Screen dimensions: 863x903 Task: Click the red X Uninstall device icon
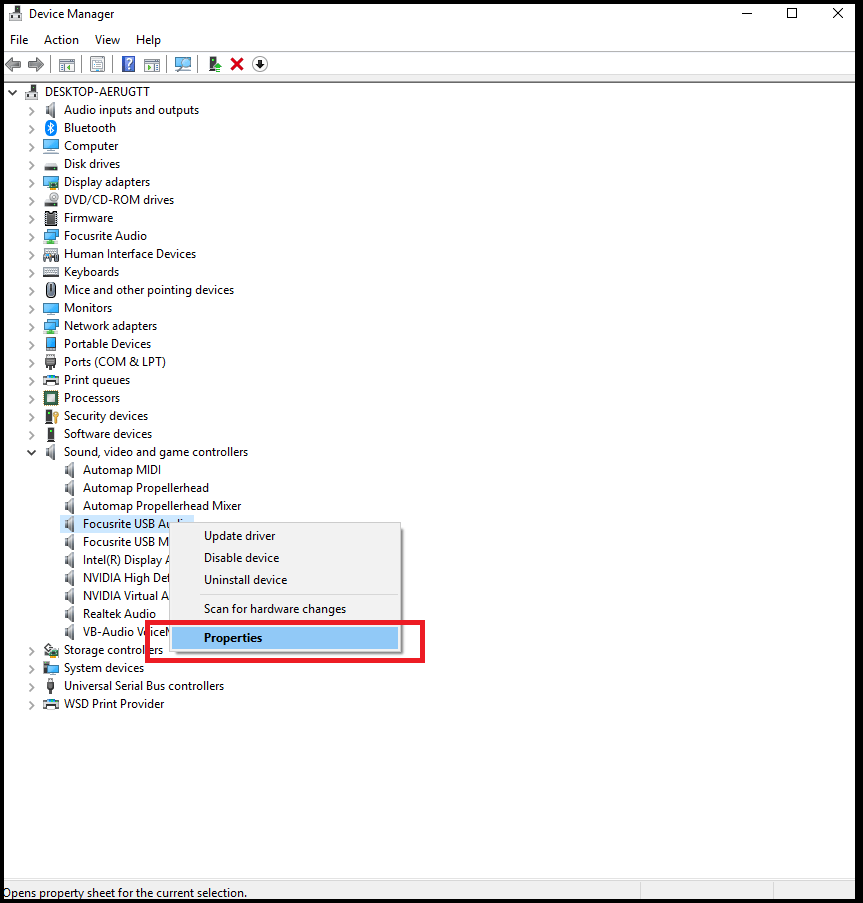[237, 64]
